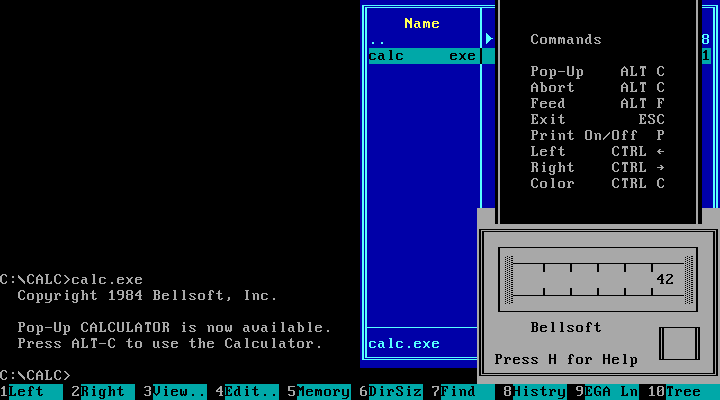Screen dimensions: 720x400
Task: Click the calculator display showing 42
Action: [598, 279]
